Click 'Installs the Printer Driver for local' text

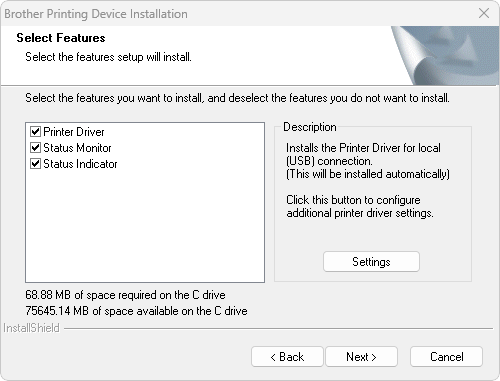[363, 148]
